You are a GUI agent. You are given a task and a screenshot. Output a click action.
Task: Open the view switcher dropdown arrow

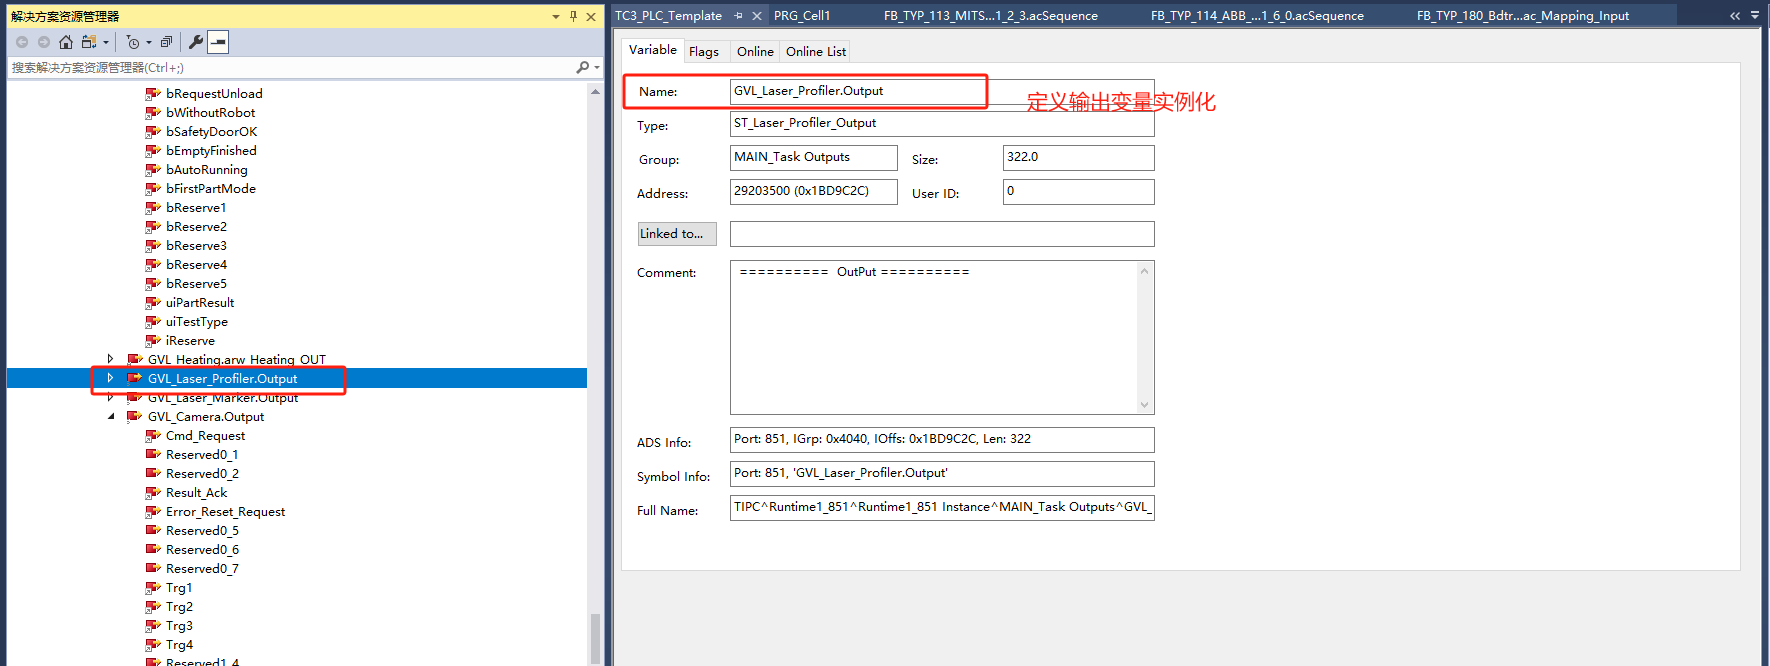tap(106, 42)
